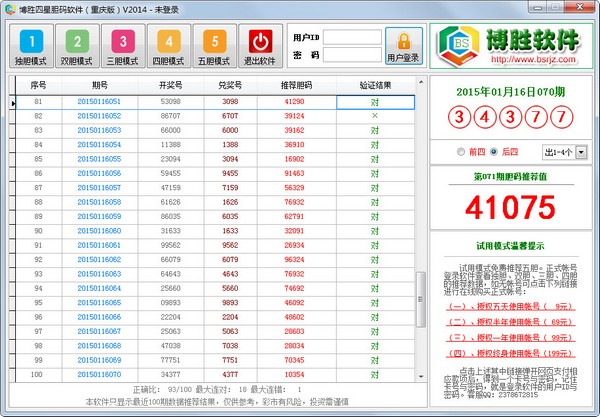Open link 授权半年使用帐号 (69元)

pyautogui.click(x=510, y=322)
